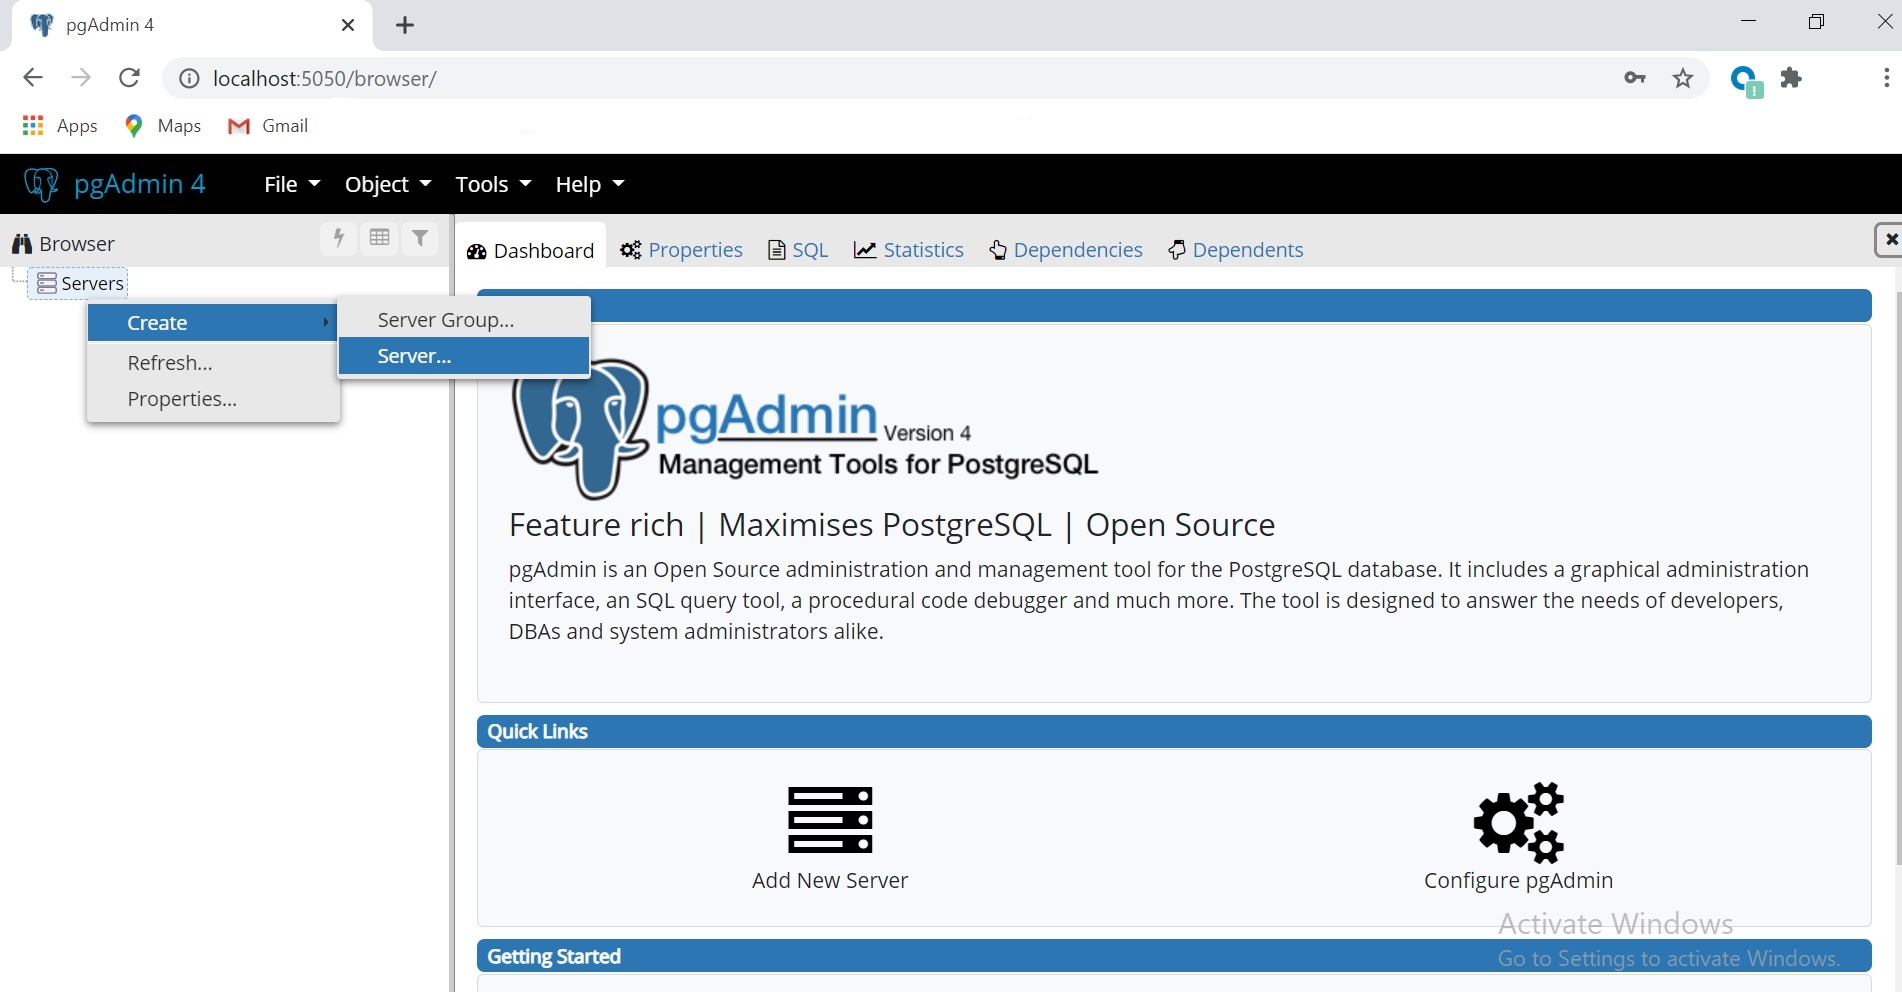1902x992 pixels.
Task: Open the Maps bookmark
Action: coord(163,126)
